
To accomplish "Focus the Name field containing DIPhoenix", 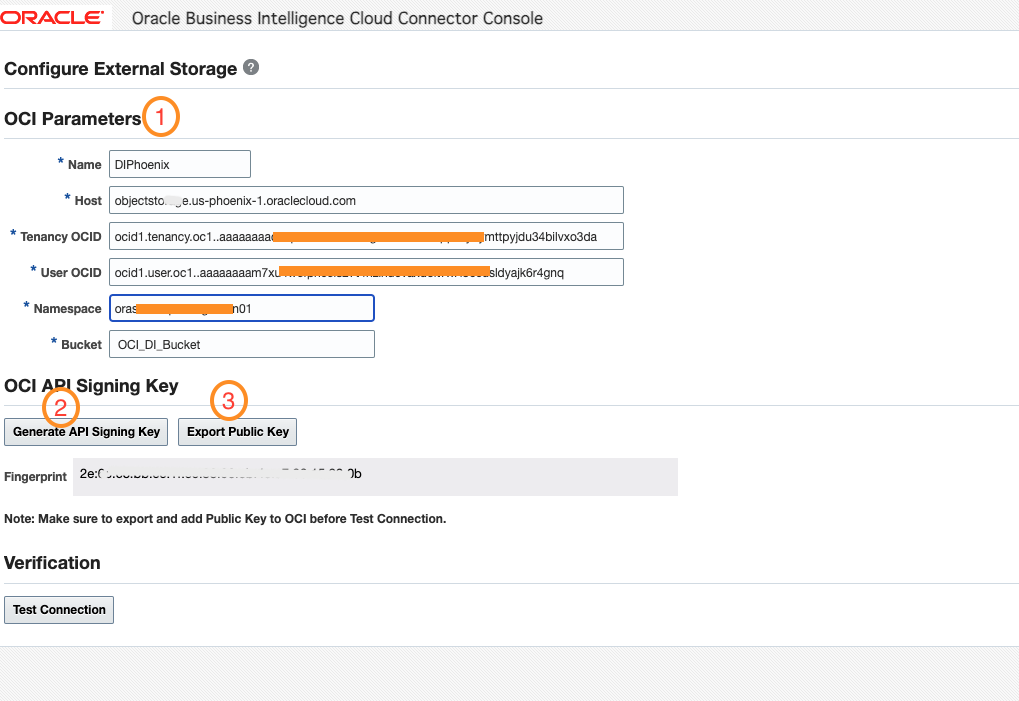I will 179,164.
